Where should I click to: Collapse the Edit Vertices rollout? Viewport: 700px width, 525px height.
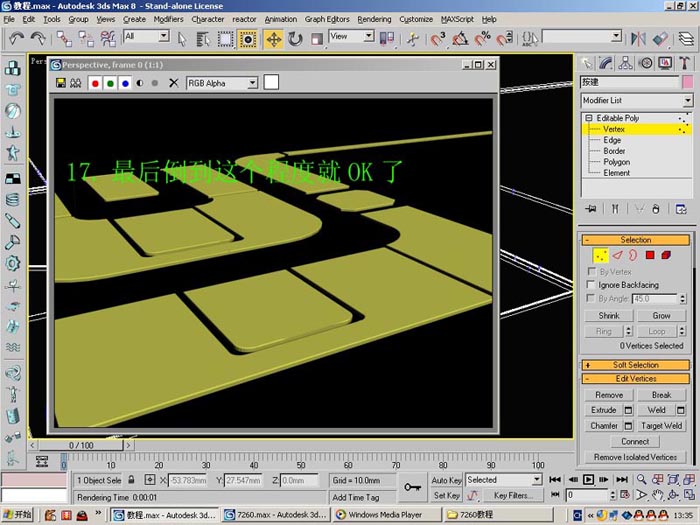[636, 379]
